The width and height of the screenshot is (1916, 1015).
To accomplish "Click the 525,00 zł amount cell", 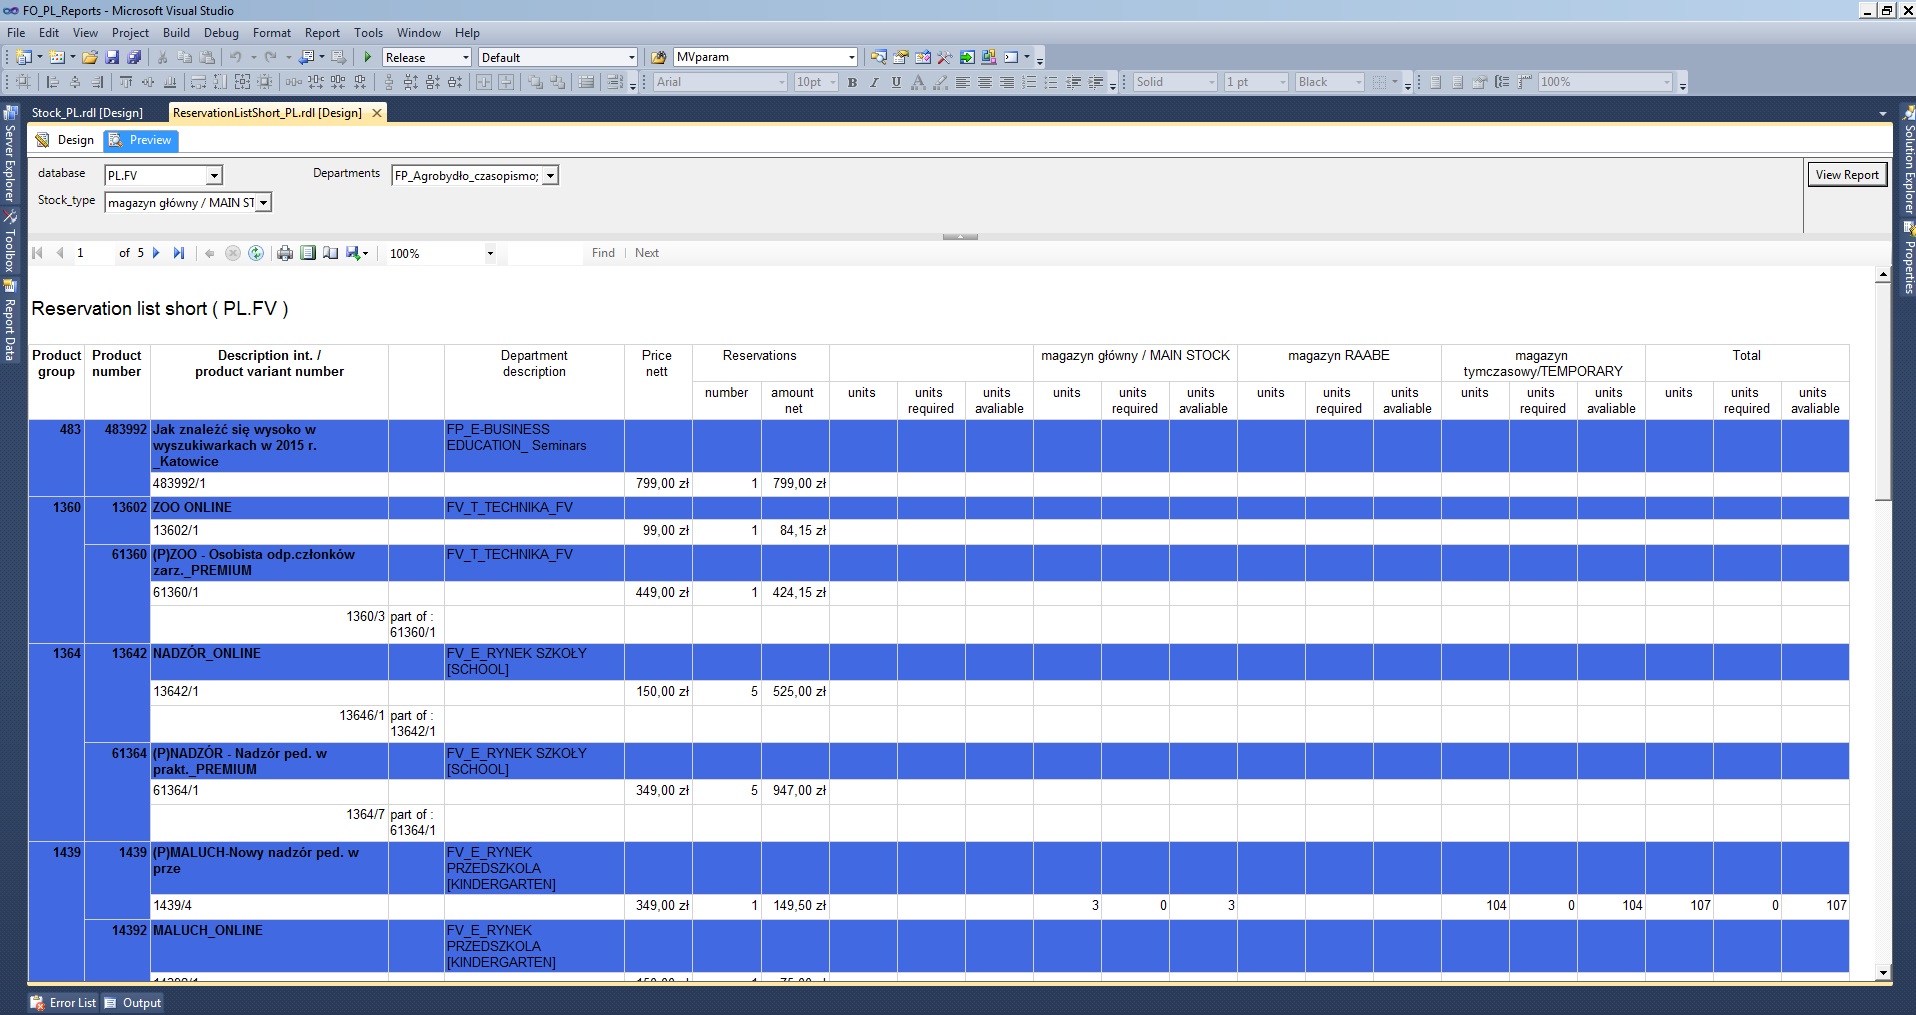I will tap(795, 692).
